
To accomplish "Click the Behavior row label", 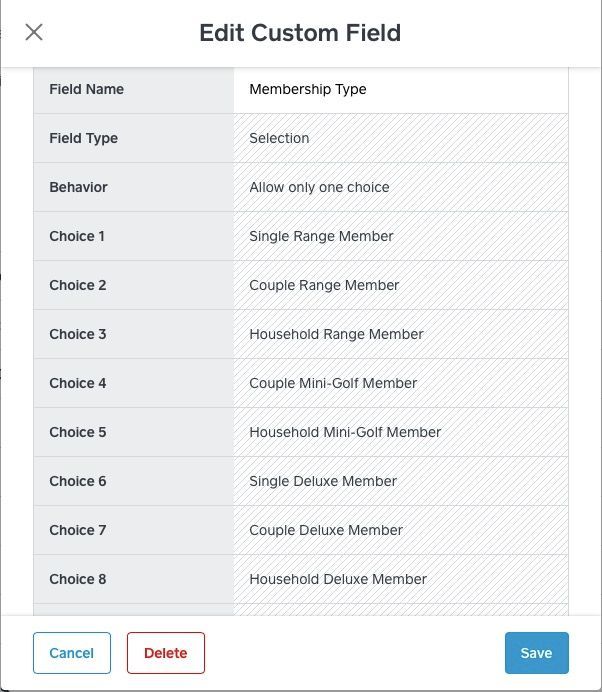I will tap(78, 187).
